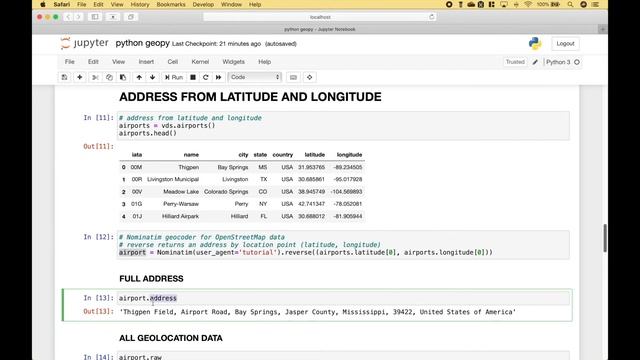Click the Python logo icon
The image size is (640, 360).
coord(535,43)
